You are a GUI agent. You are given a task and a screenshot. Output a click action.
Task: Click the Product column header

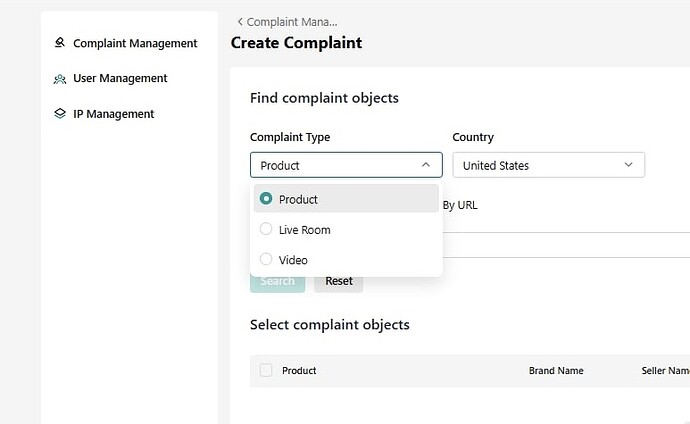[x=299, y=371]
